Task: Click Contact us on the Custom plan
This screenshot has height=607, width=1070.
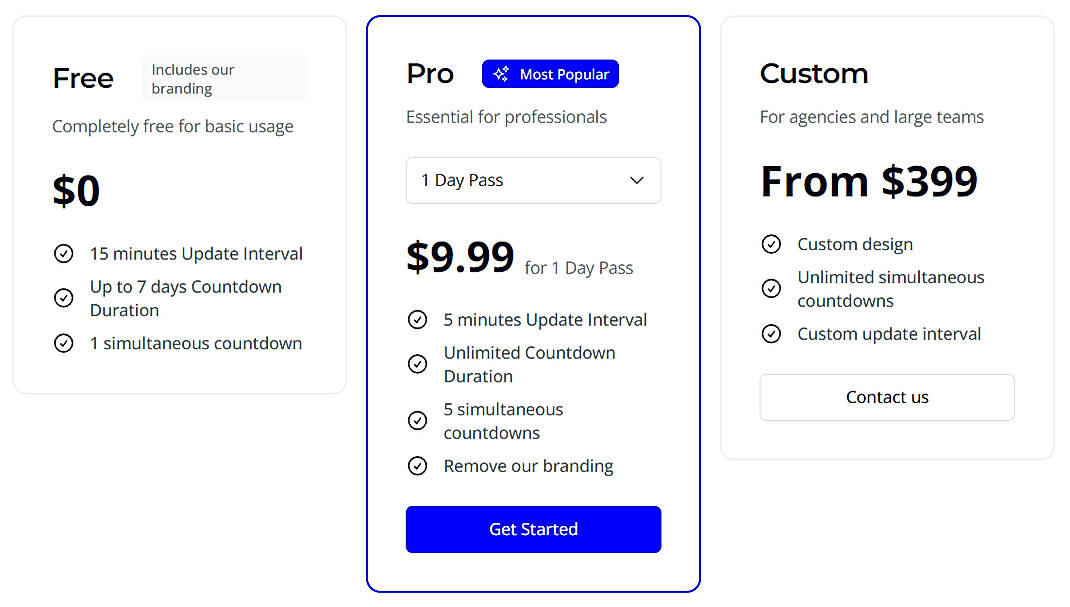Action: click(886, 397)
